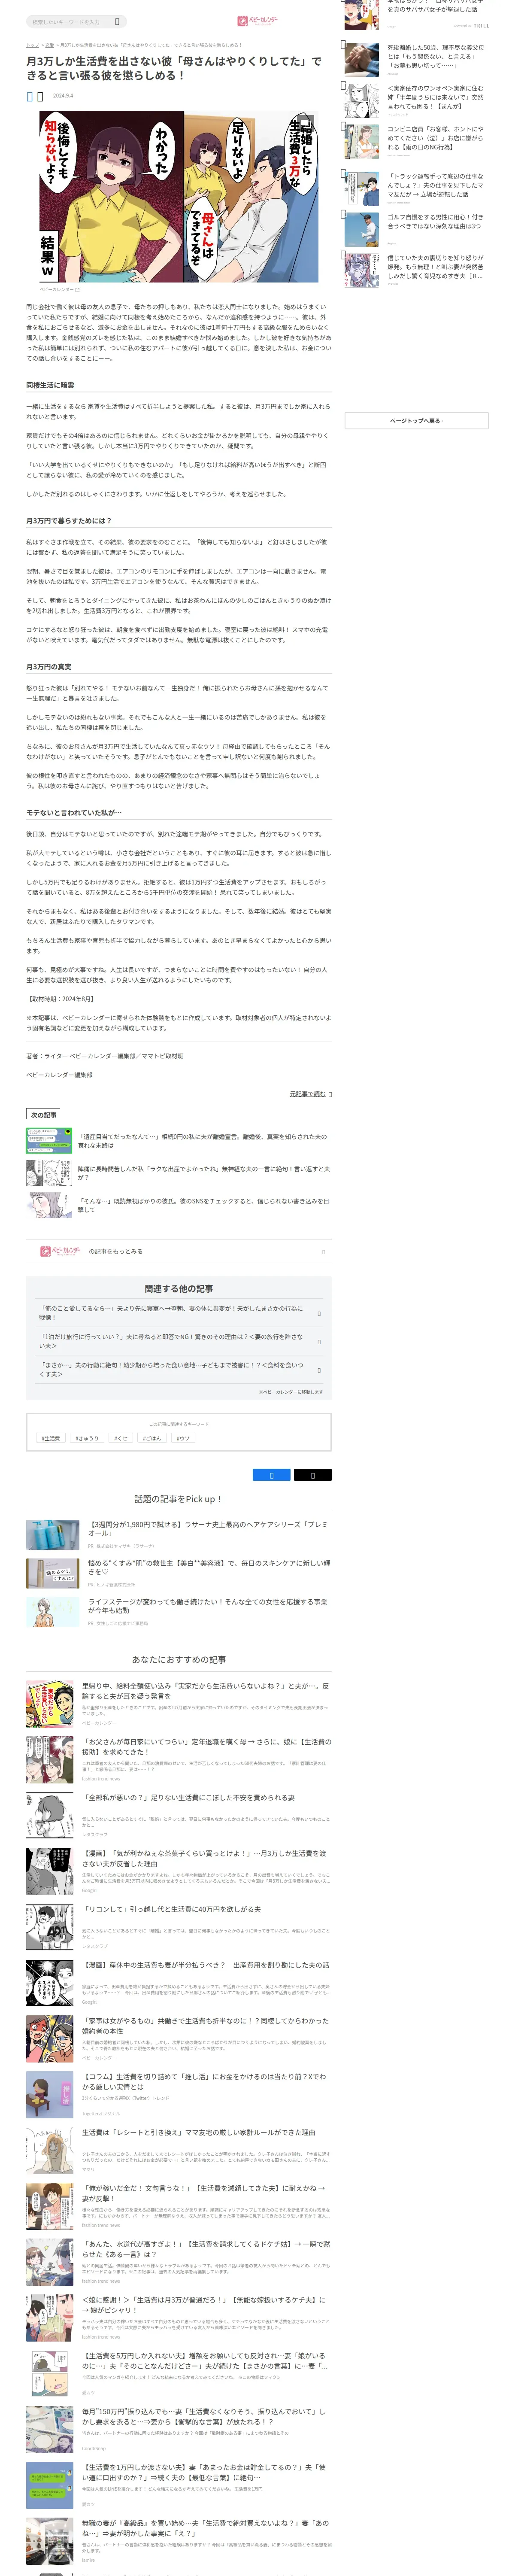Viewport: 515px width, 2576px height.
Task: Click the Baby Calendar logo beside の記事をもっとみる
Action: [x=60, y=1251]
